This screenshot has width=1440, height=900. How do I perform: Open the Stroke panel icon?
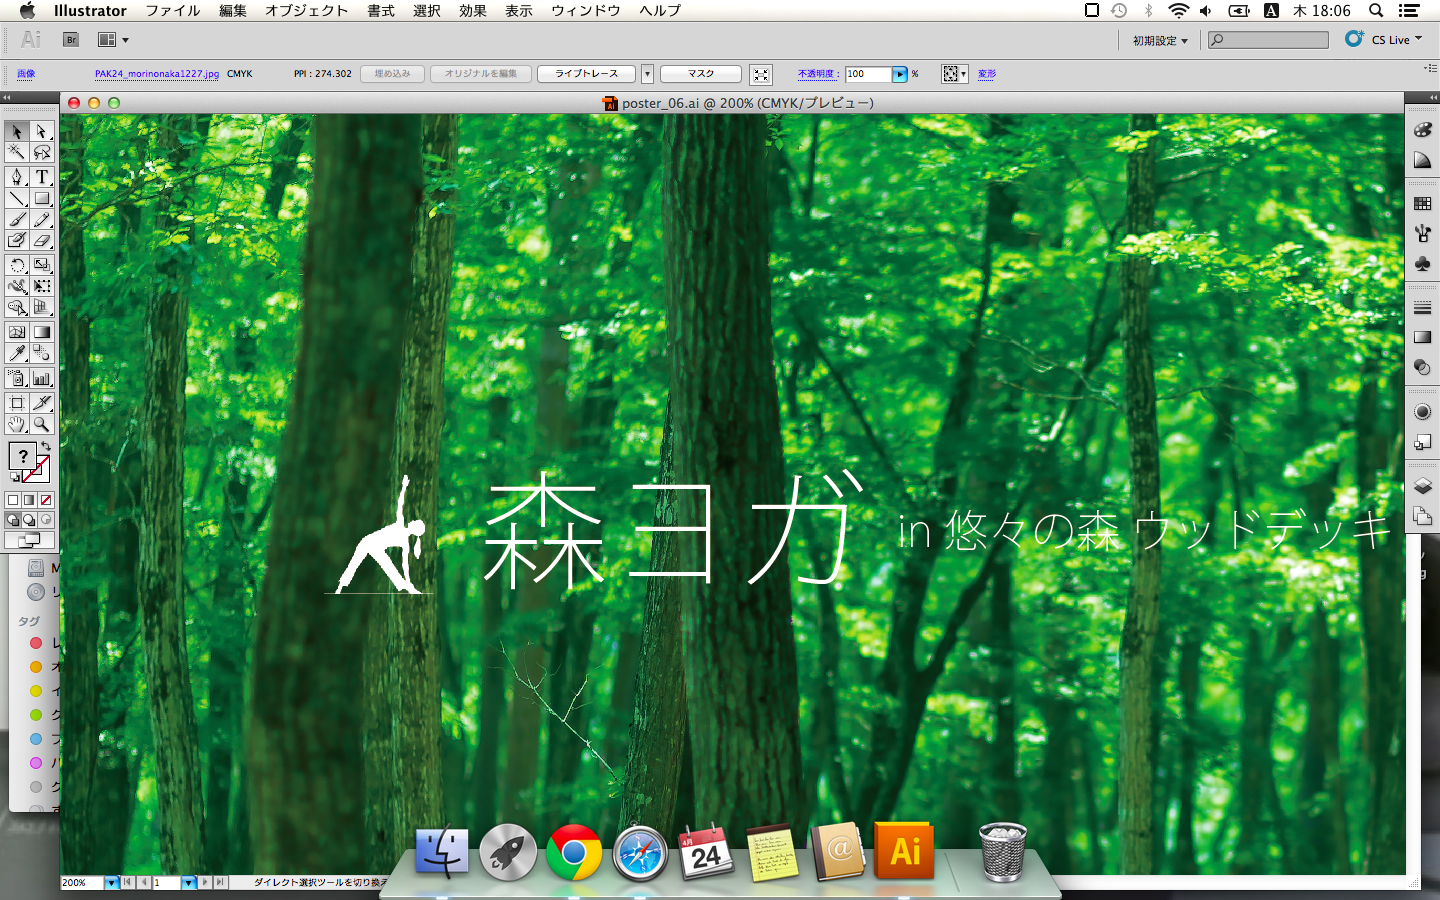(1422, 308)
